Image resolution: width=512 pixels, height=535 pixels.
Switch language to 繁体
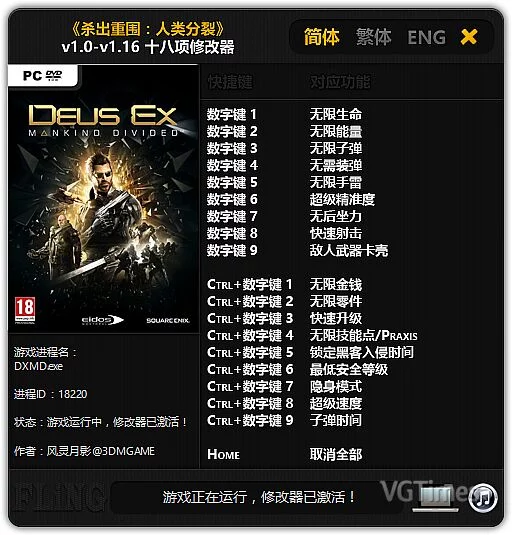click(x=374, y=37)
